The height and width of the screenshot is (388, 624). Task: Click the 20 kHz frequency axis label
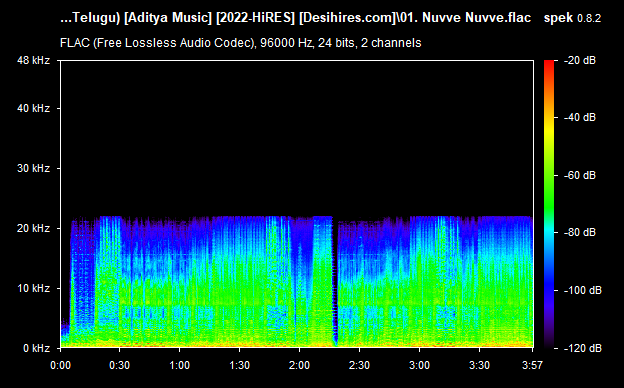point(33,228)
